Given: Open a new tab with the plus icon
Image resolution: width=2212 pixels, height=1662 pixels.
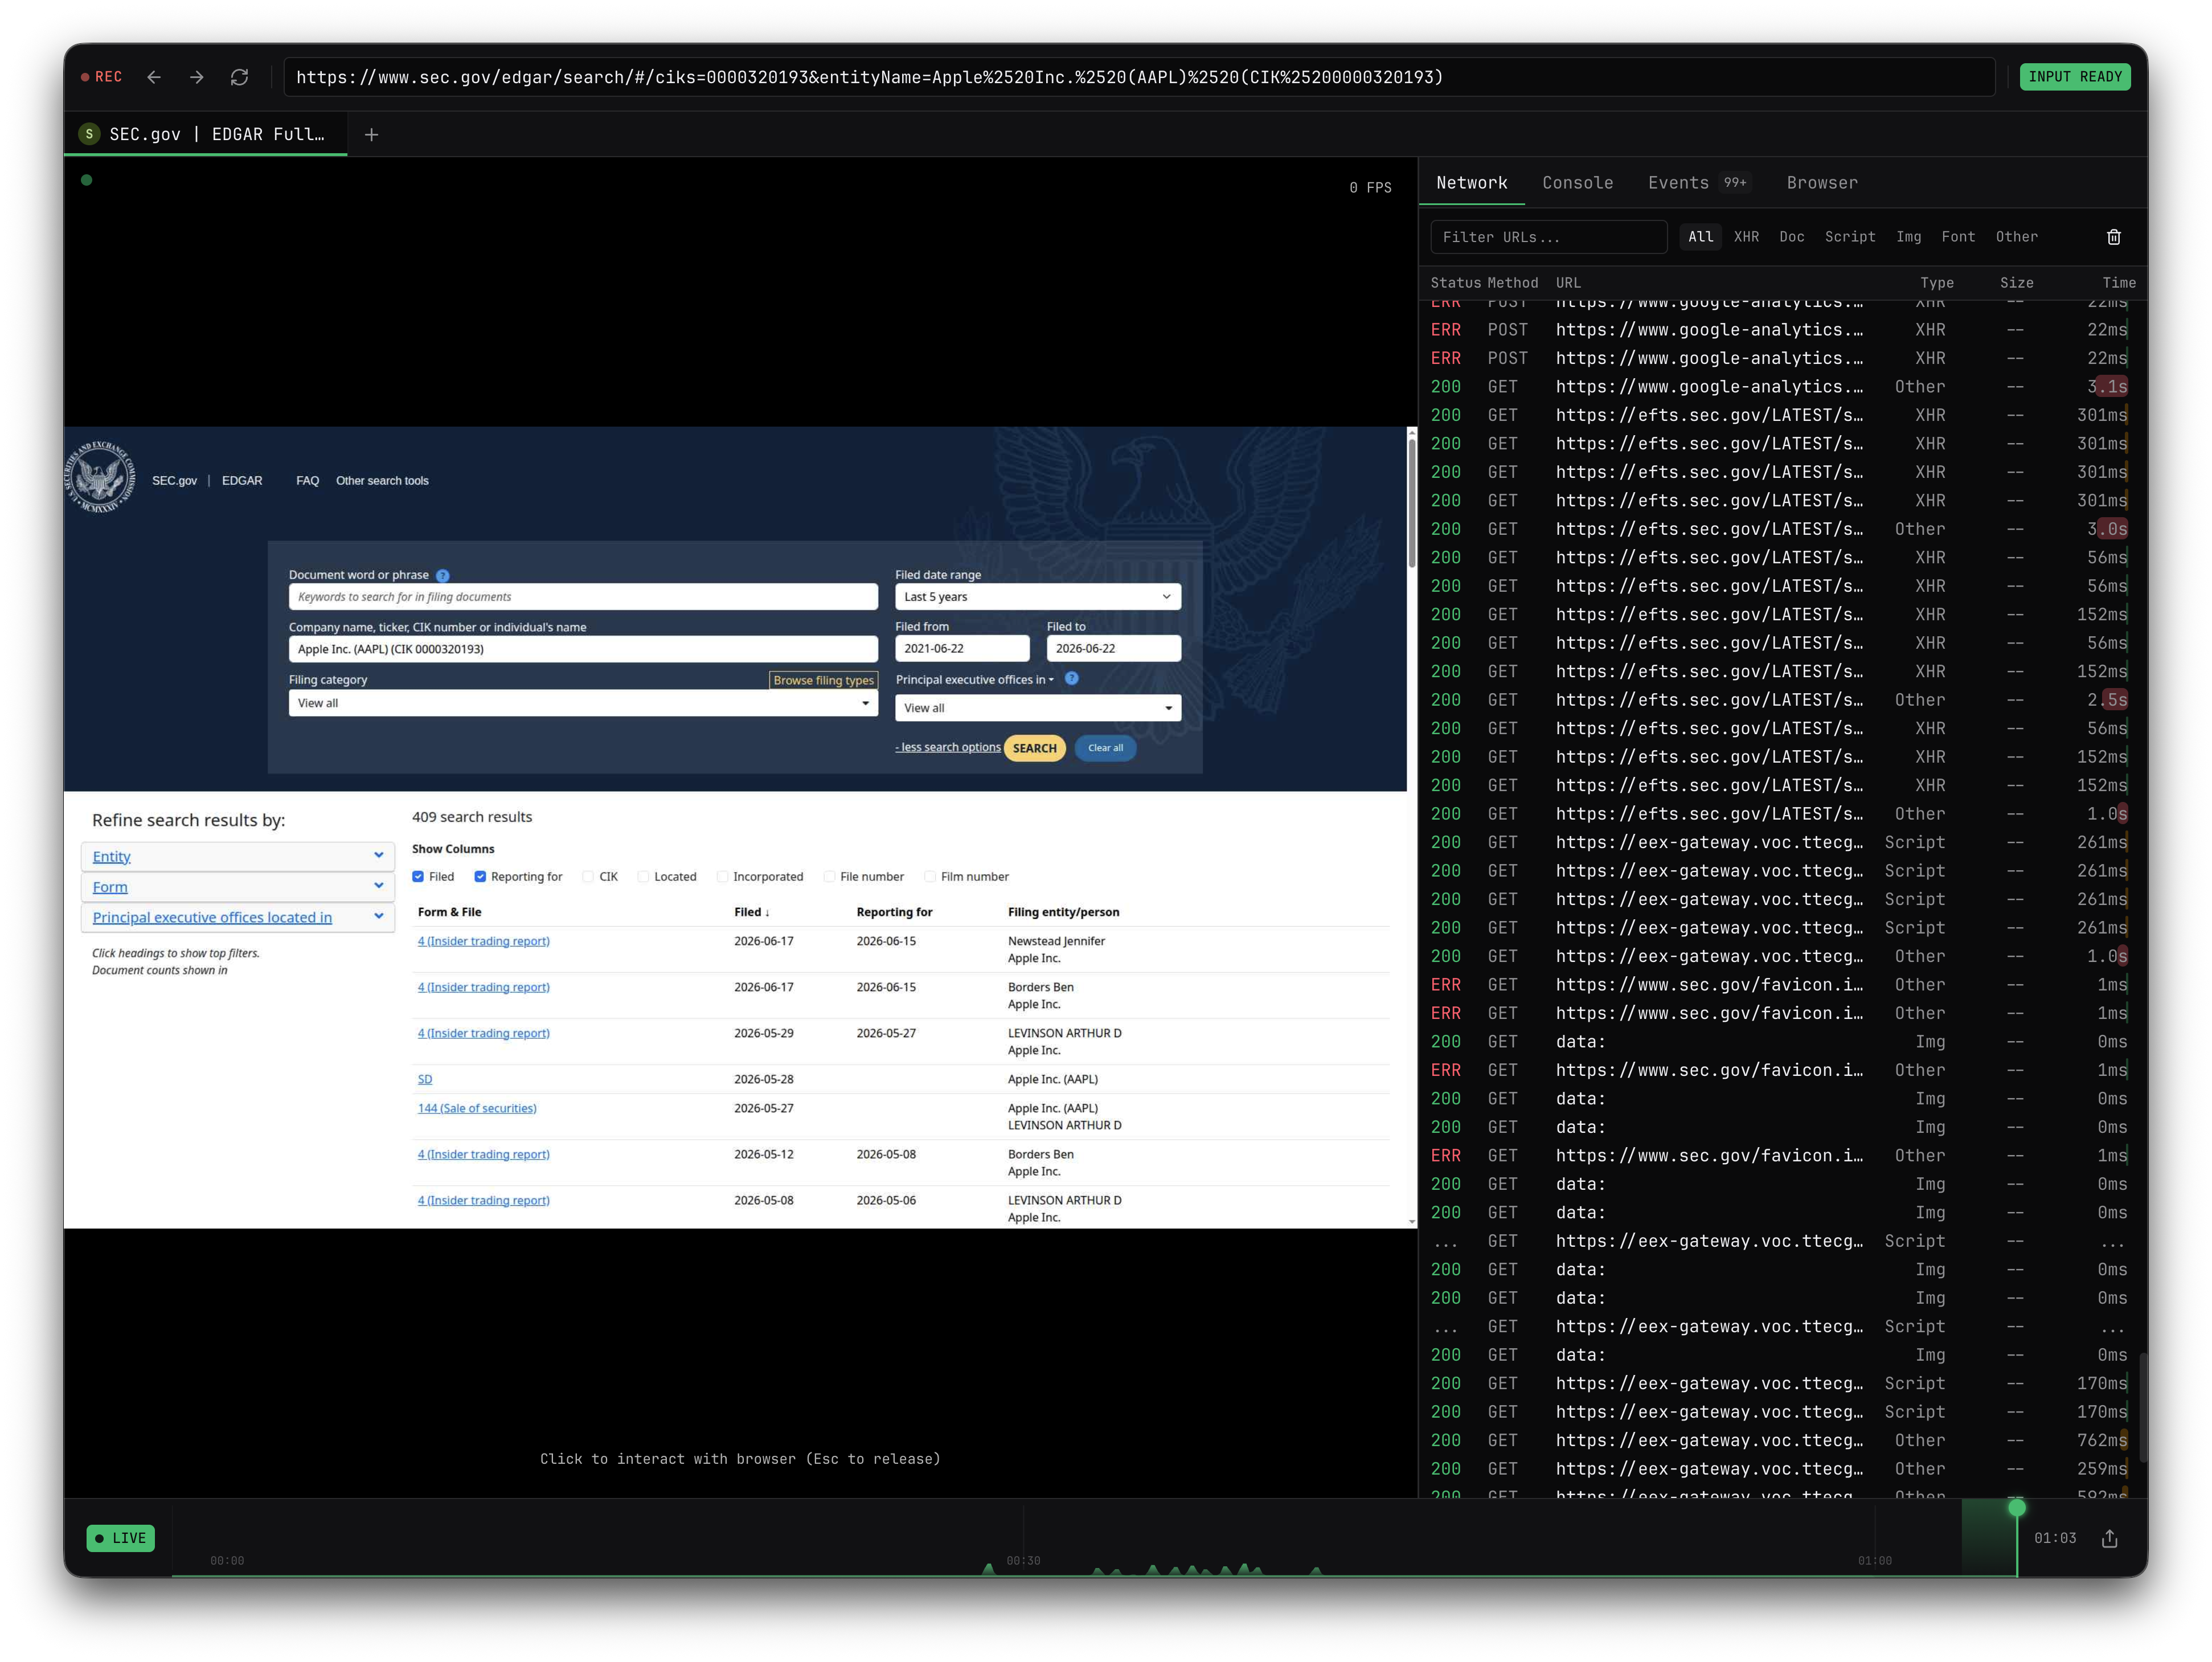Looking at the screenshot, I should (x=371, y=135).
